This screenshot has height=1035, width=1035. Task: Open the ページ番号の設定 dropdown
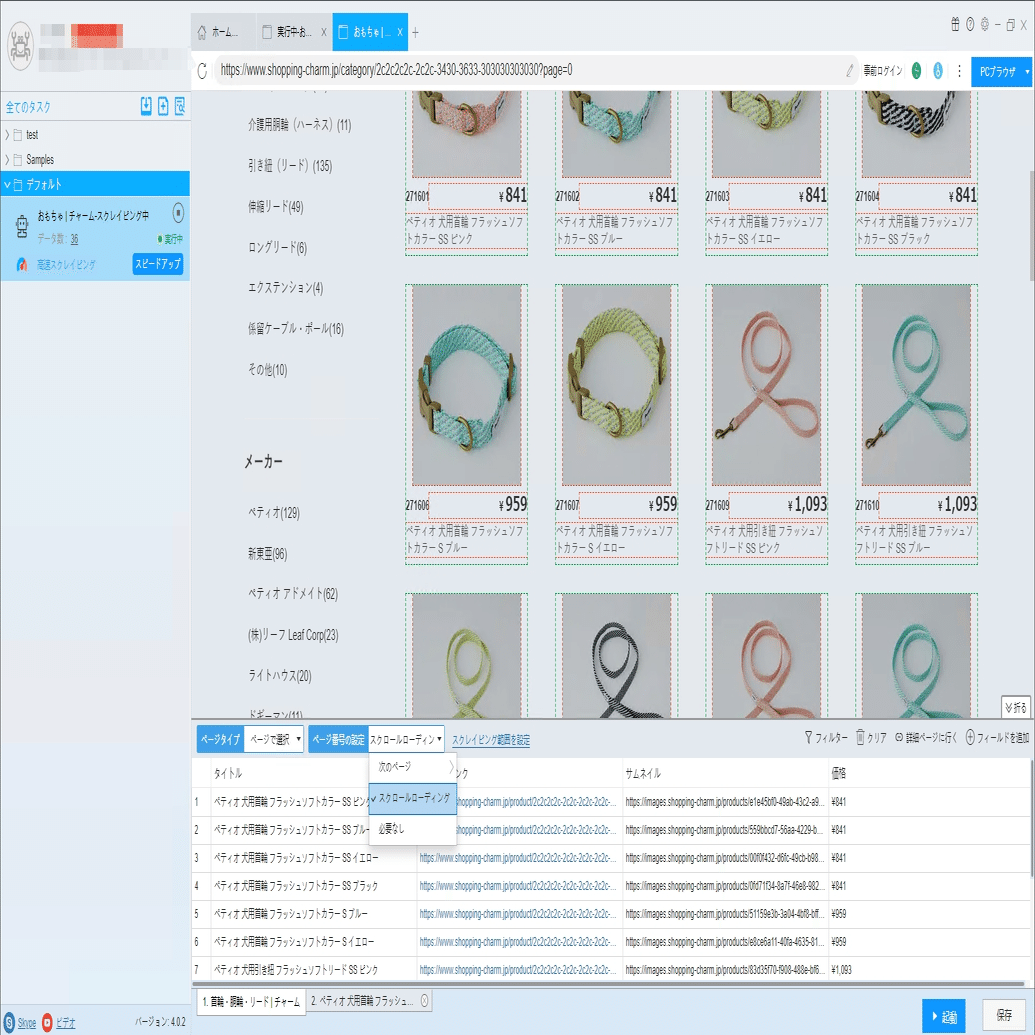[407, 739]
